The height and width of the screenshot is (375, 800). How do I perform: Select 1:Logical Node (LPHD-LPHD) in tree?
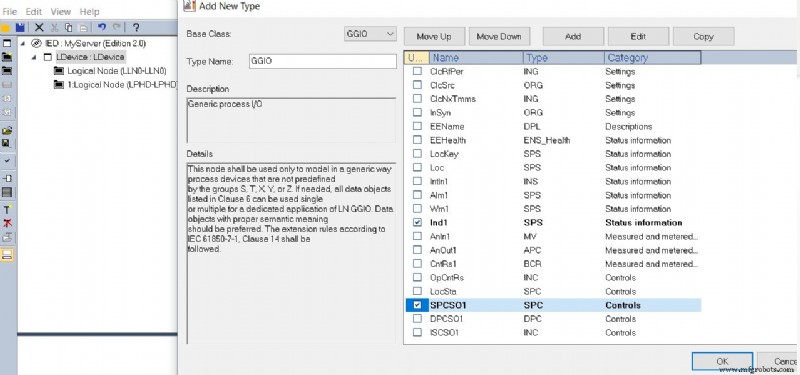point(122,85)
